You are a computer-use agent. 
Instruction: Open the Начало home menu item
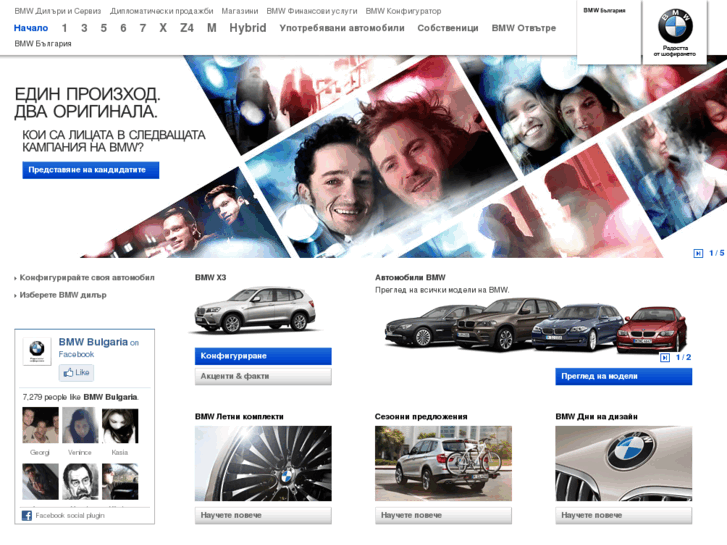pyautogui.click(x=31, y=28)
